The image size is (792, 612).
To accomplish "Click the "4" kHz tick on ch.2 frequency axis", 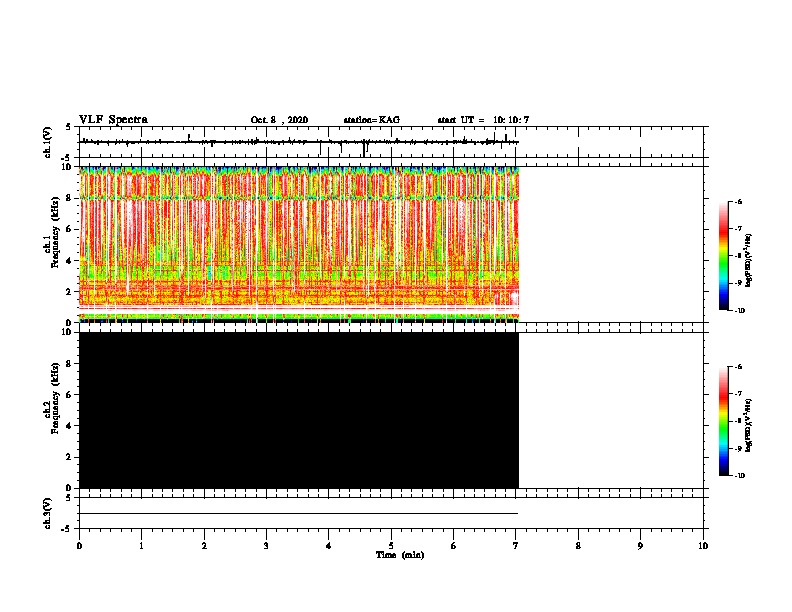I will pos(70,426).
